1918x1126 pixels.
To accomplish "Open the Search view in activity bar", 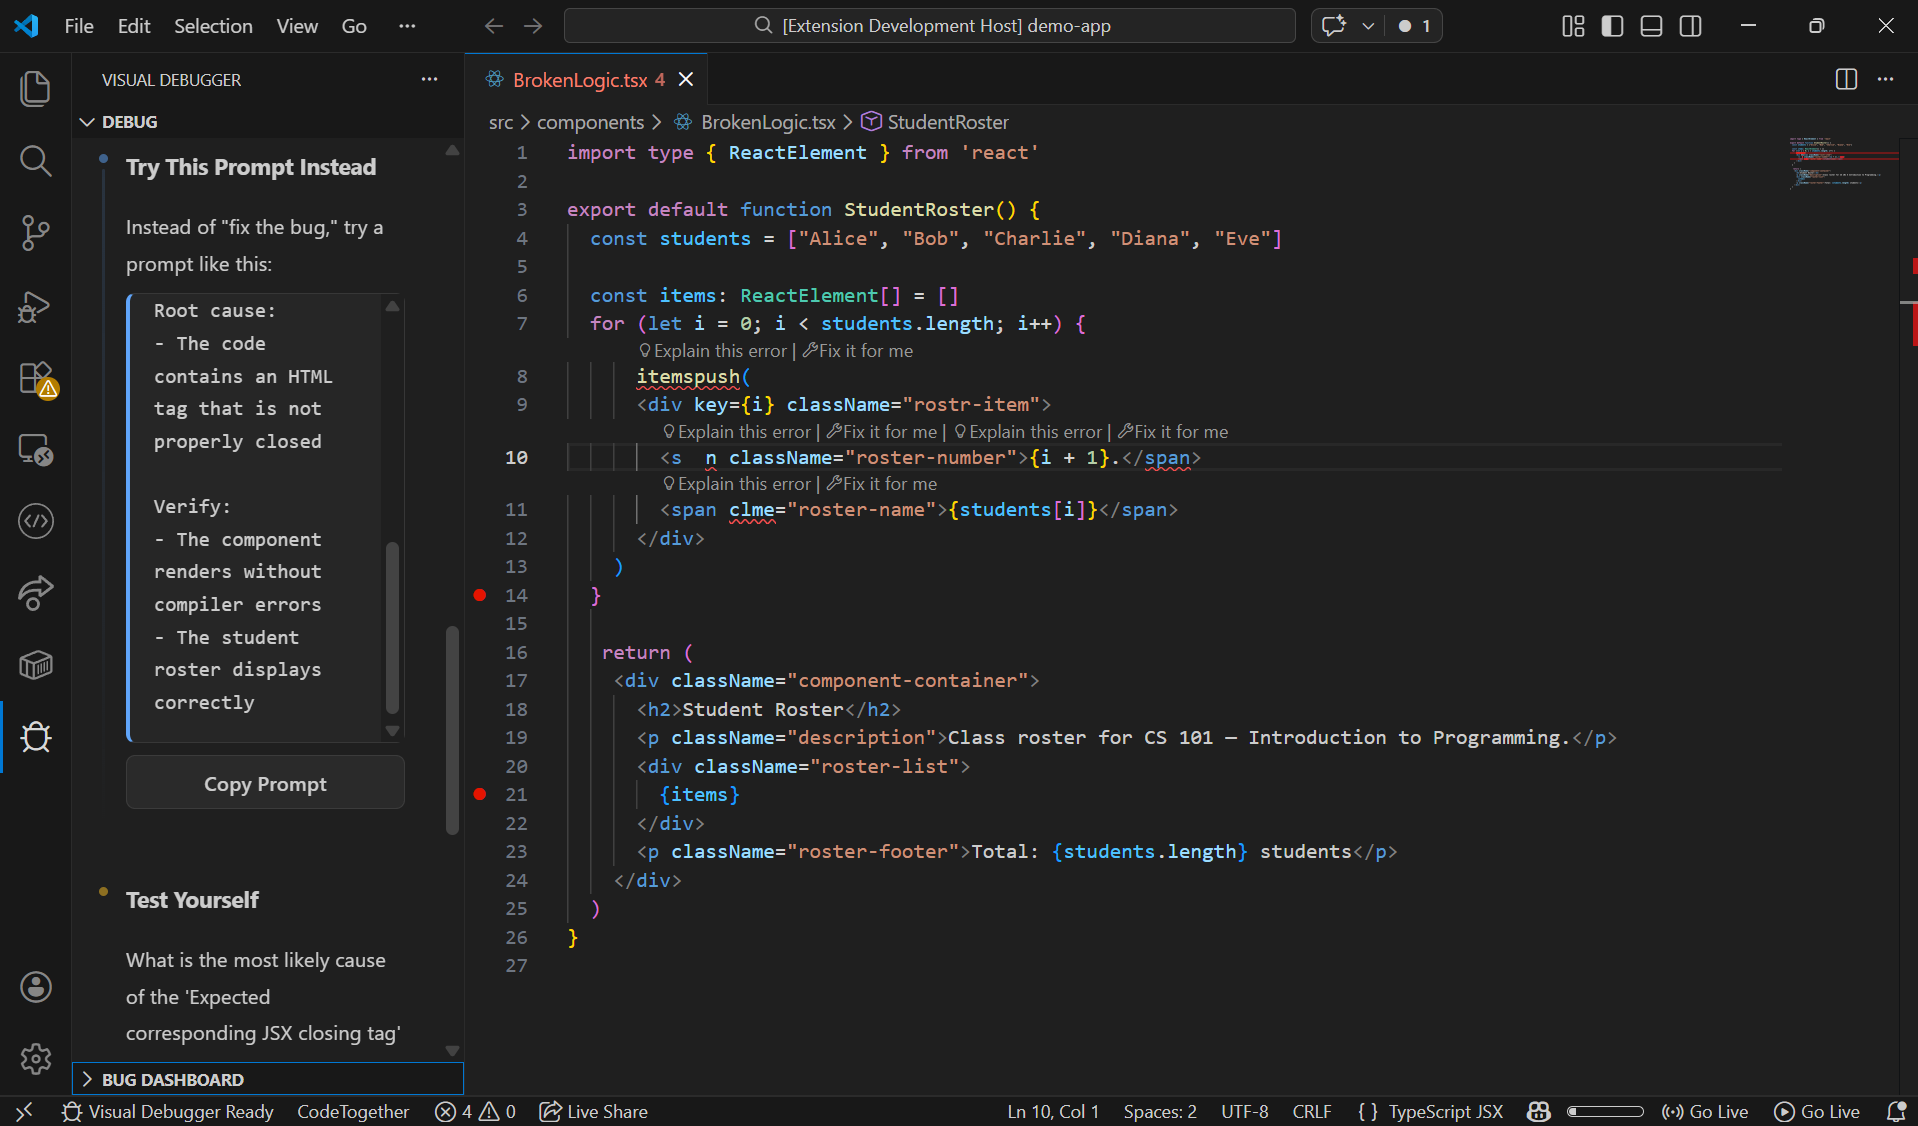I will [36, 161].
